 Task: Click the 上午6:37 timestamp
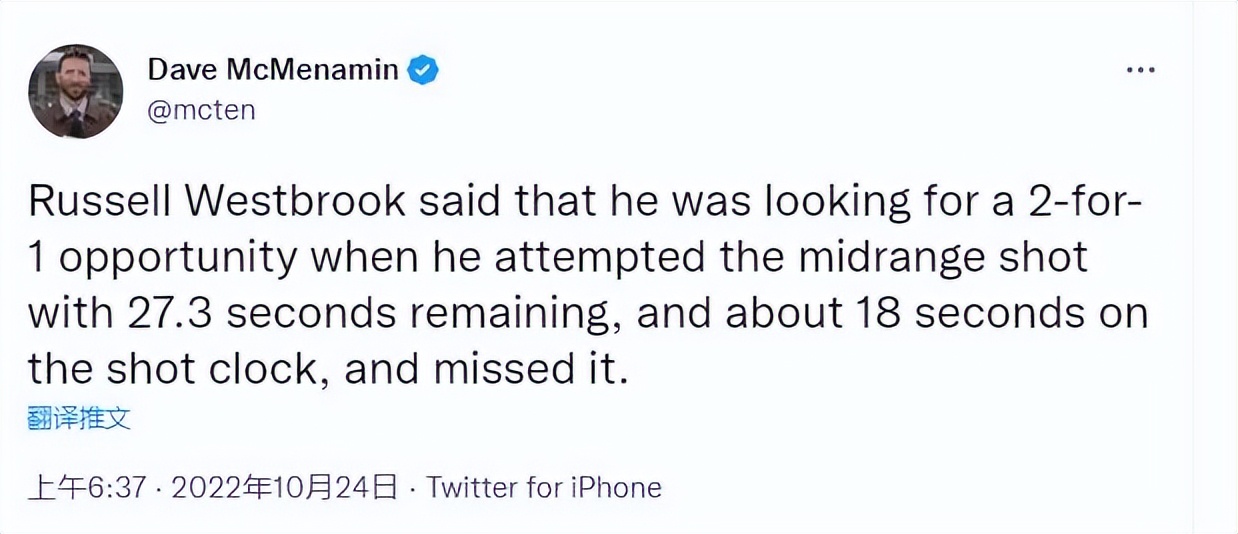point(89,487)
